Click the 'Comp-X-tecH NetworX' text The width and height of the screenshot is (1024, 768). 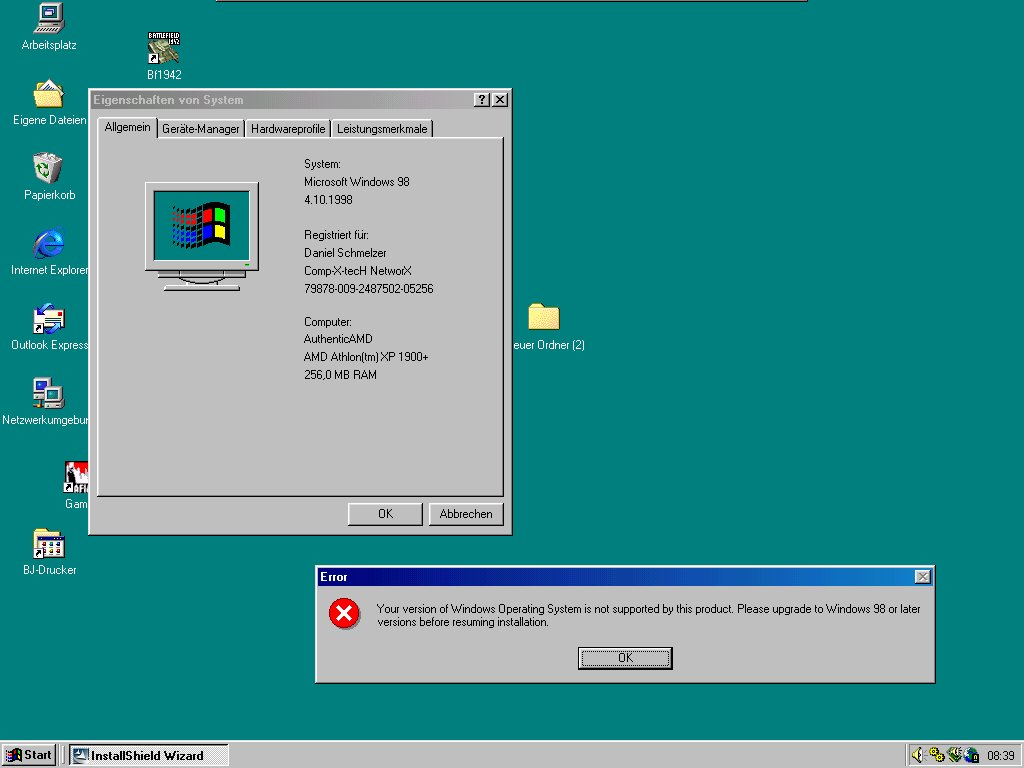(x=357, y=270)
